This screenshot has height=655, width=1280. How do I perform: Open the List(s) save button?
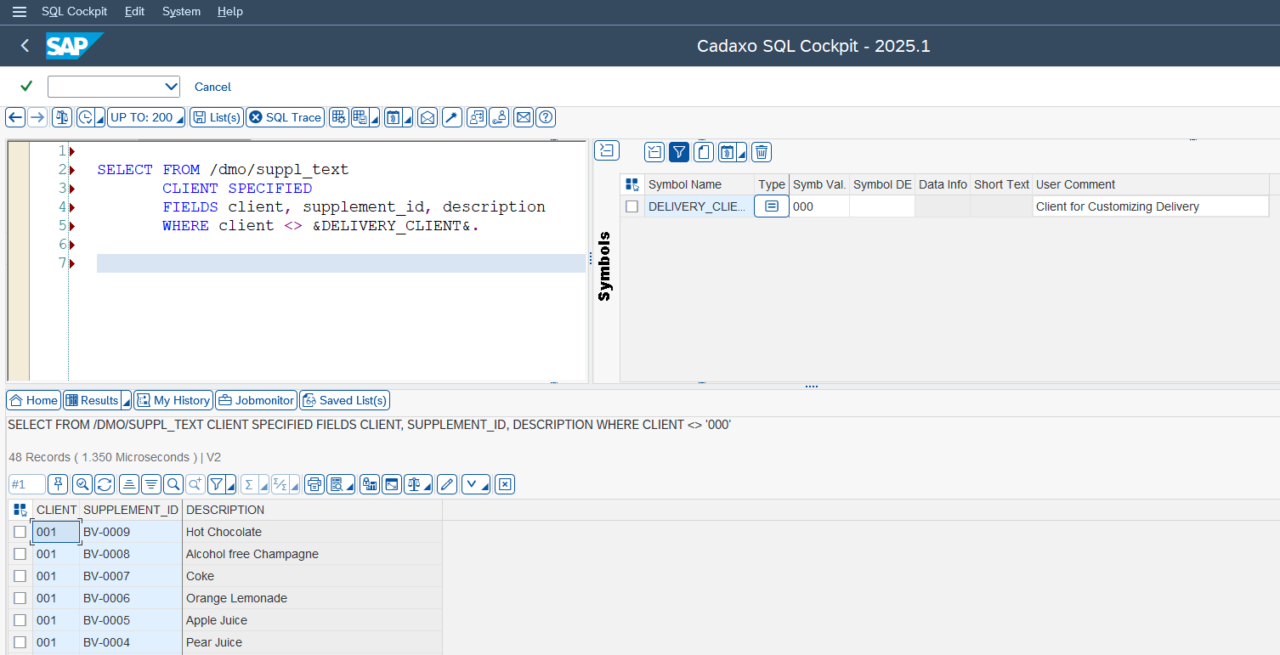(x=216, y=117)
